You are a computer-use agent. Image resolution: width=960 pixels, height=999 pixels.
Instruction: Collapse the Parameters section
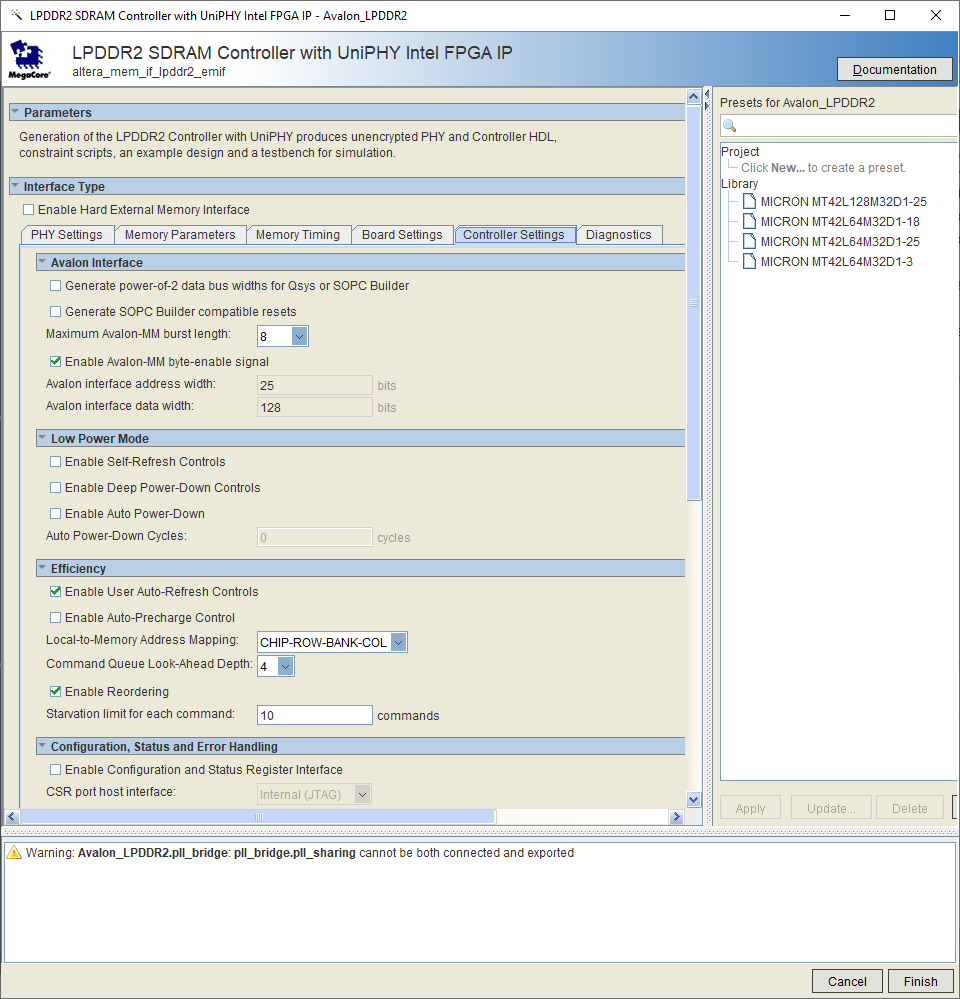pyautogui.click(x=15, y=111)
